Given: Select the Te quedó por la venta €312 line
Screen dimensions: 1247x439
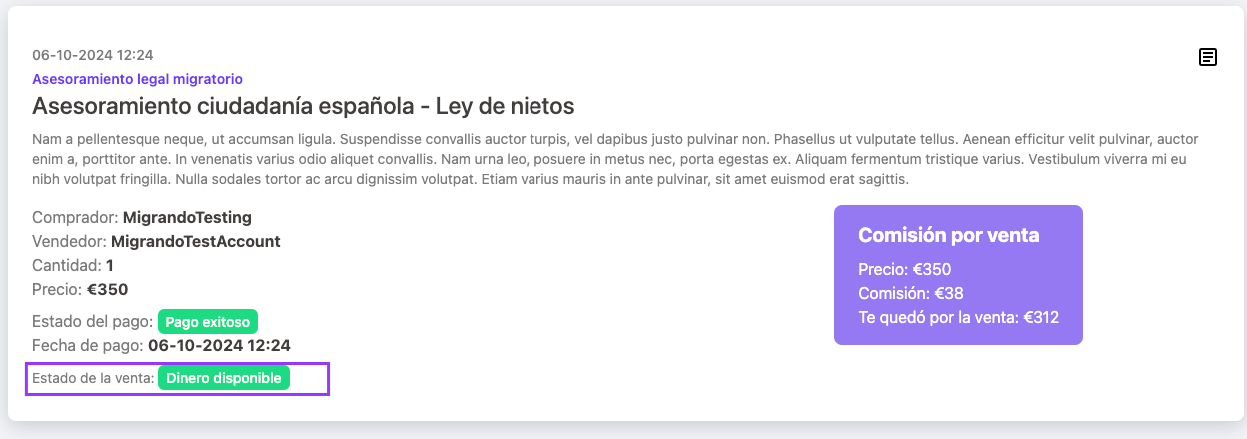Looking at the screenshot, I should [959, 317].
